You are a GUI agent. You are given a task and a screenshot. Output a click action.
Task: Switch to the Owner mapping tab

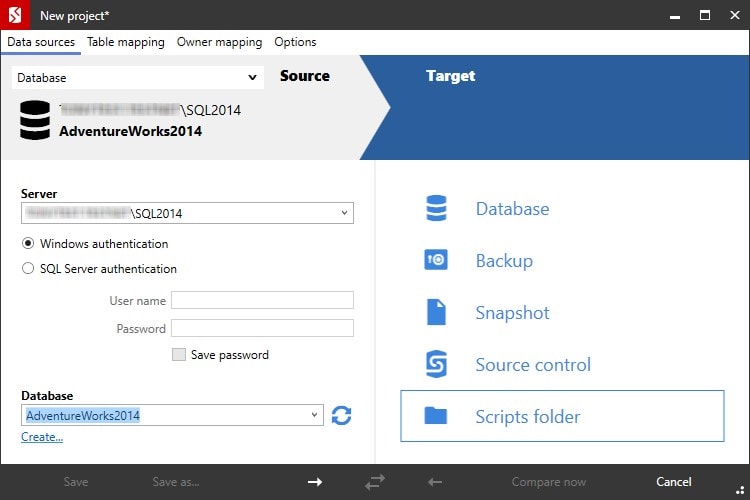pyautogui.click(x=220, y=42)
